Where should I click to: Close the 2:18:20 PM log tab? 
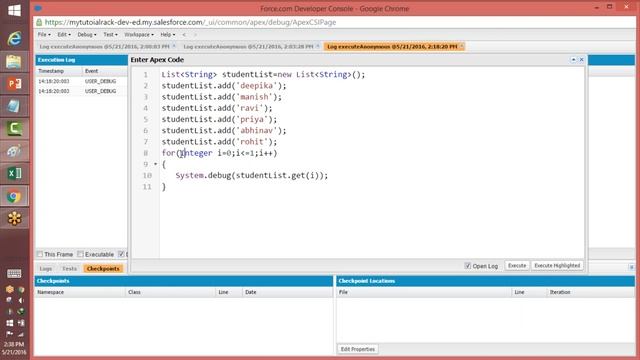(x=462, y=47)
